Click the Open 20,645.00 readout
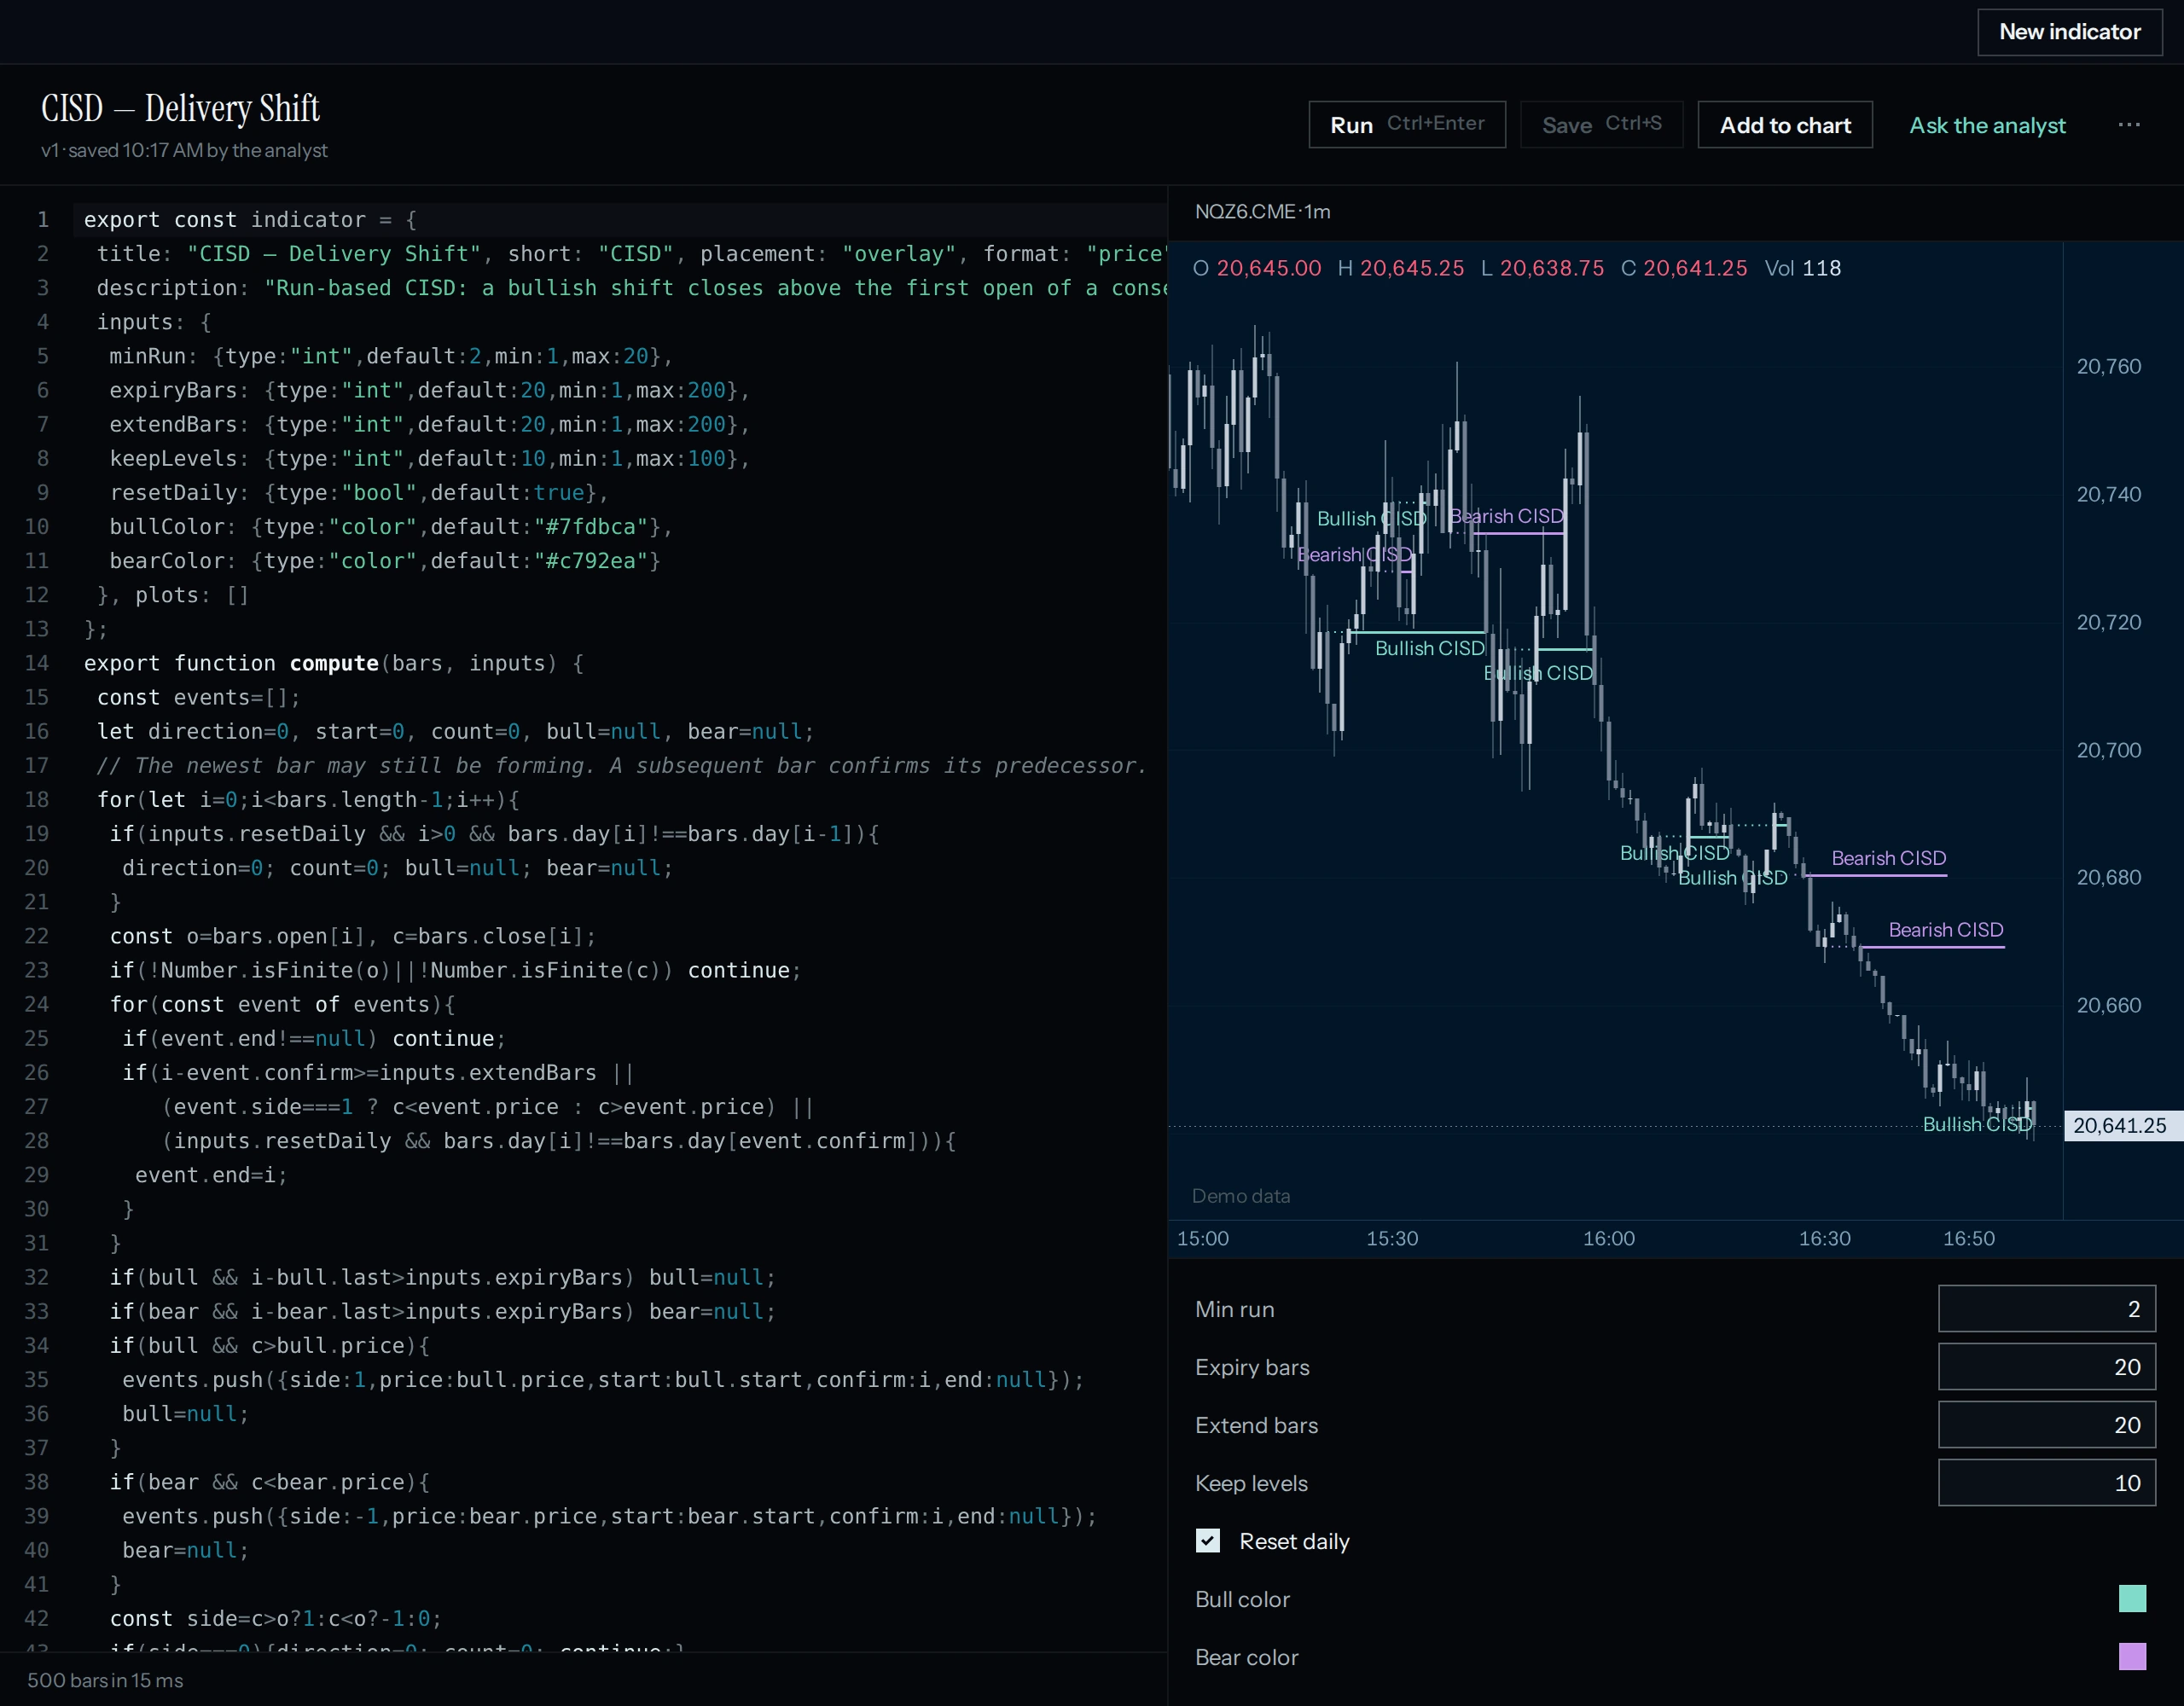The height and width of the screenshot is (1706, 2184). [x=1257, y=268]
